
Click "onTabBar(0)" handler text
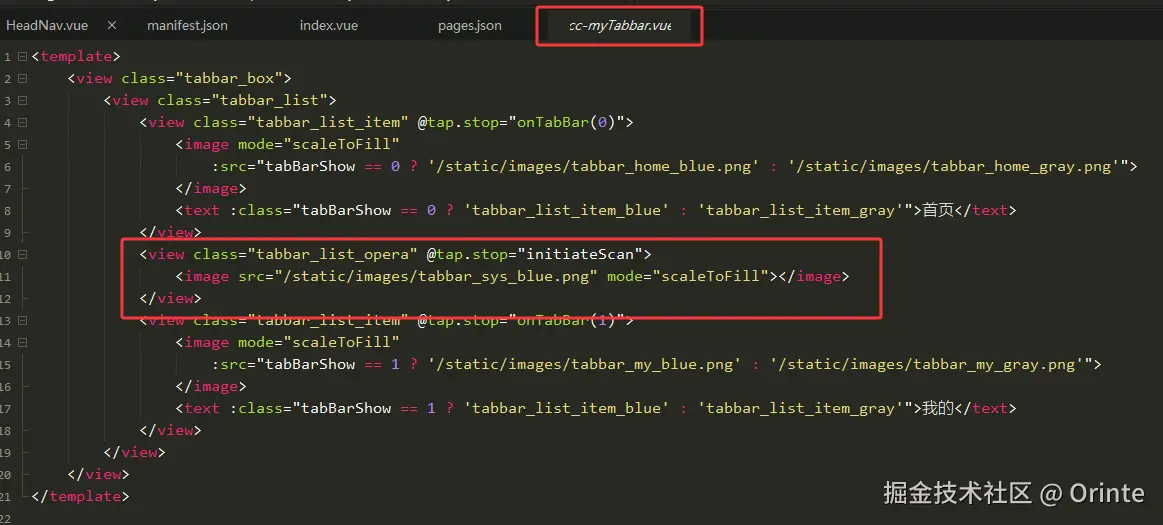pos(566,122)
